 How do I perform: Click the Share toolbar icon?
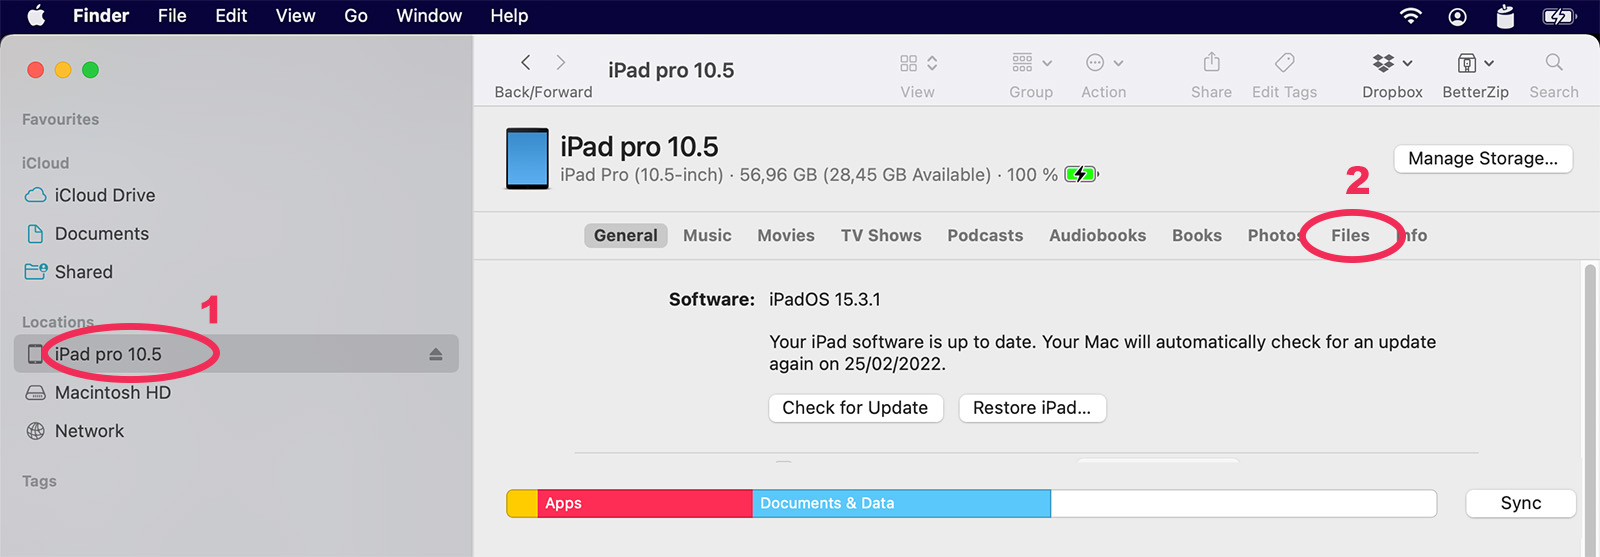point(1211,63)
